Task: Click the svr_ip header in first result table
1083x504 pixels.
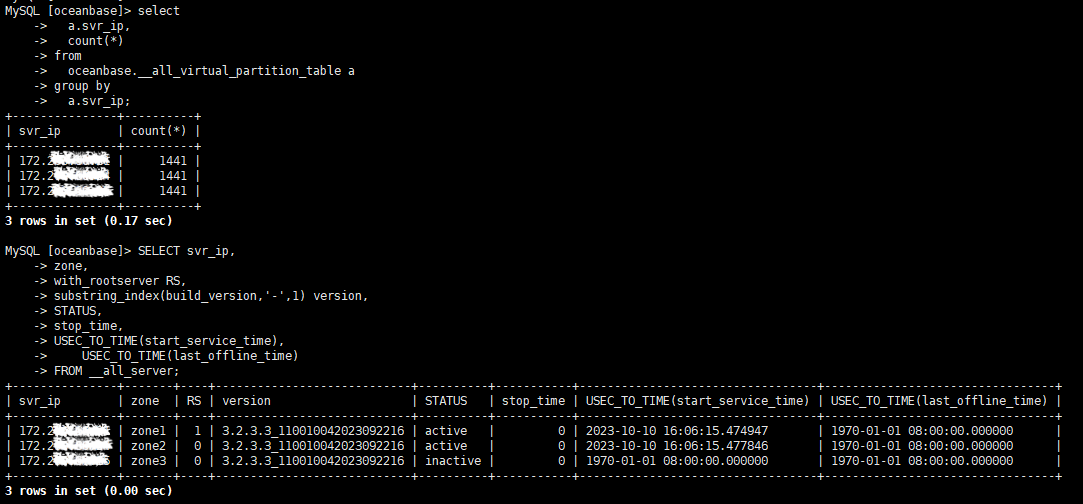Action: pos(40,131)
